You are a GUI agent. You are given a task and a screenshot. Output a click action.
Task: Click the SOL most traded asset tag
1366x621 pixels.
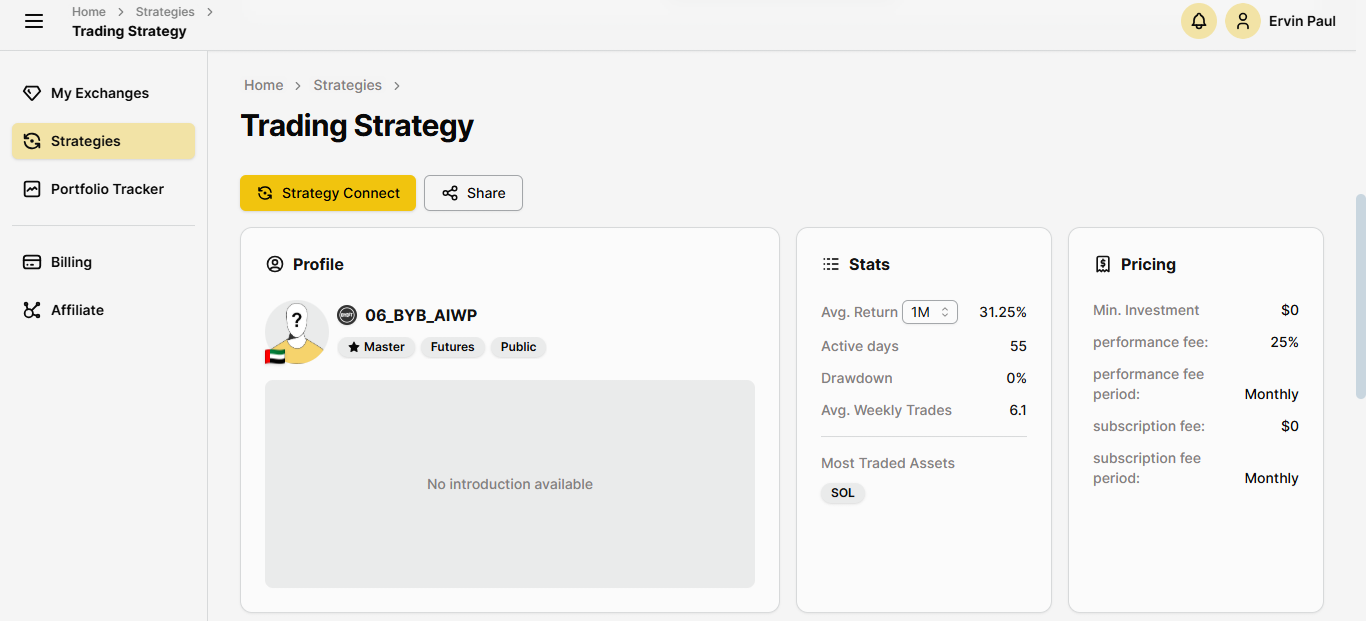843,493
